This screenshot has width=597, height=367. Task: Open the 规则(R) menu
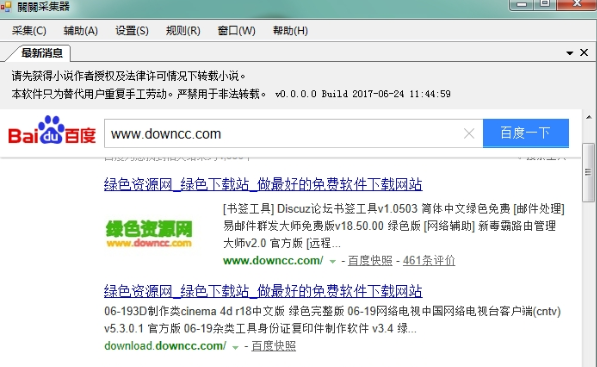pyautogui.click(x=183, y=30)
